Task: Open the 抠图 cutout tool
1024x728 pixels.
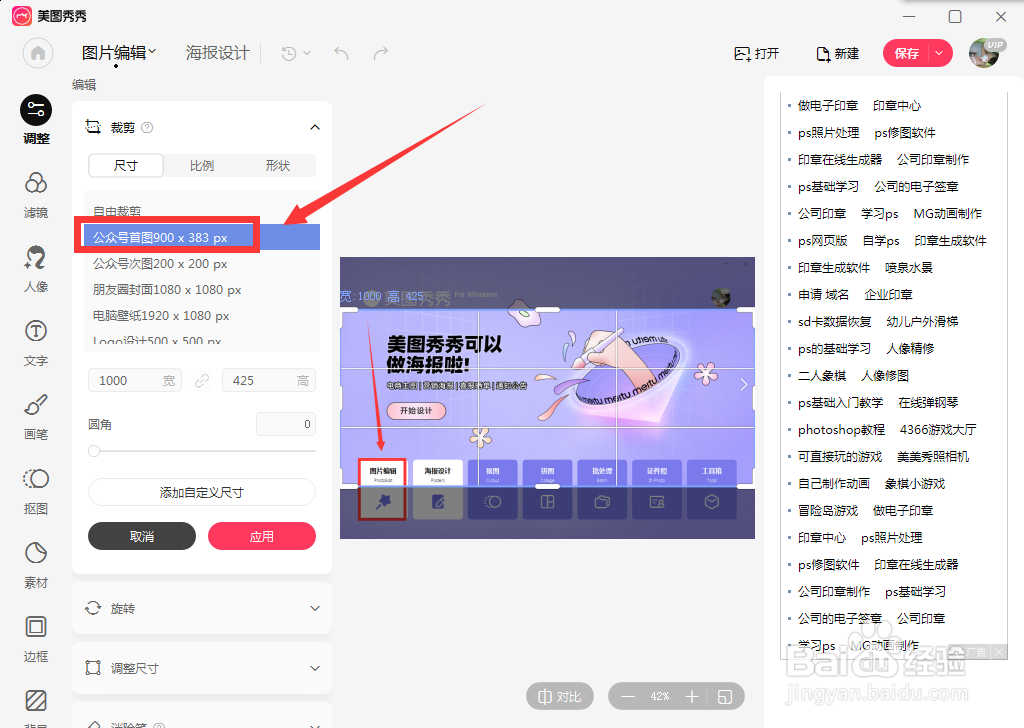Action: coord(36,491)
